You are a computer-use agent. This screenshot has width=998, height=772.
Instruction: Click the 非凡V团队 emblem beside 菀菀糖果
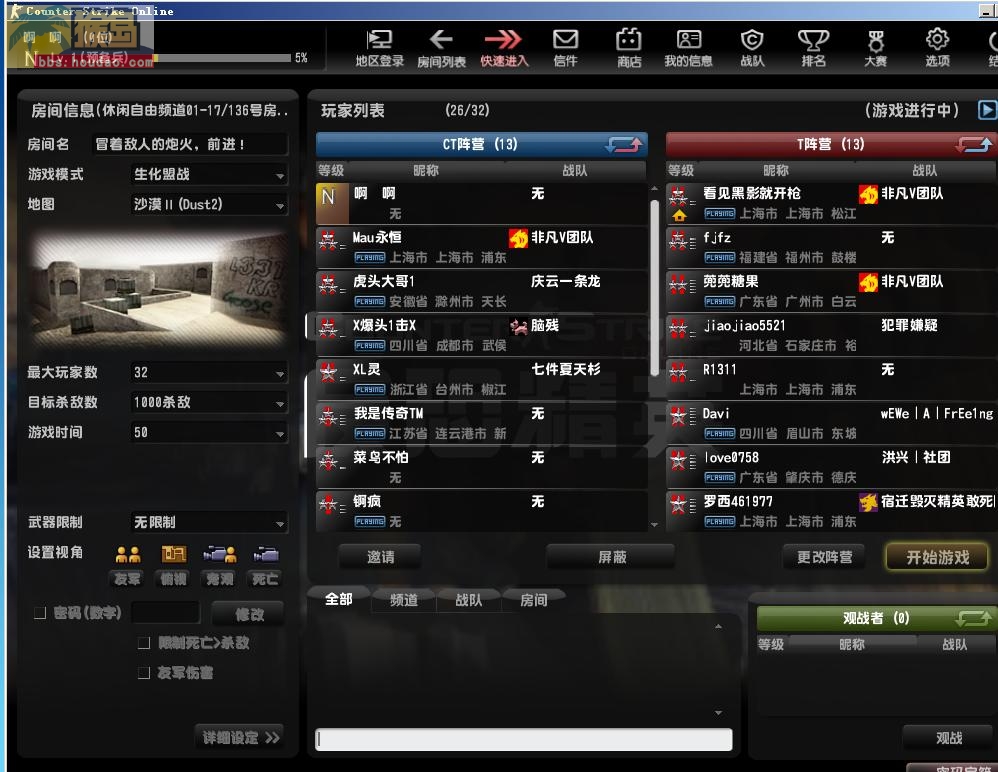coord(868,282)
